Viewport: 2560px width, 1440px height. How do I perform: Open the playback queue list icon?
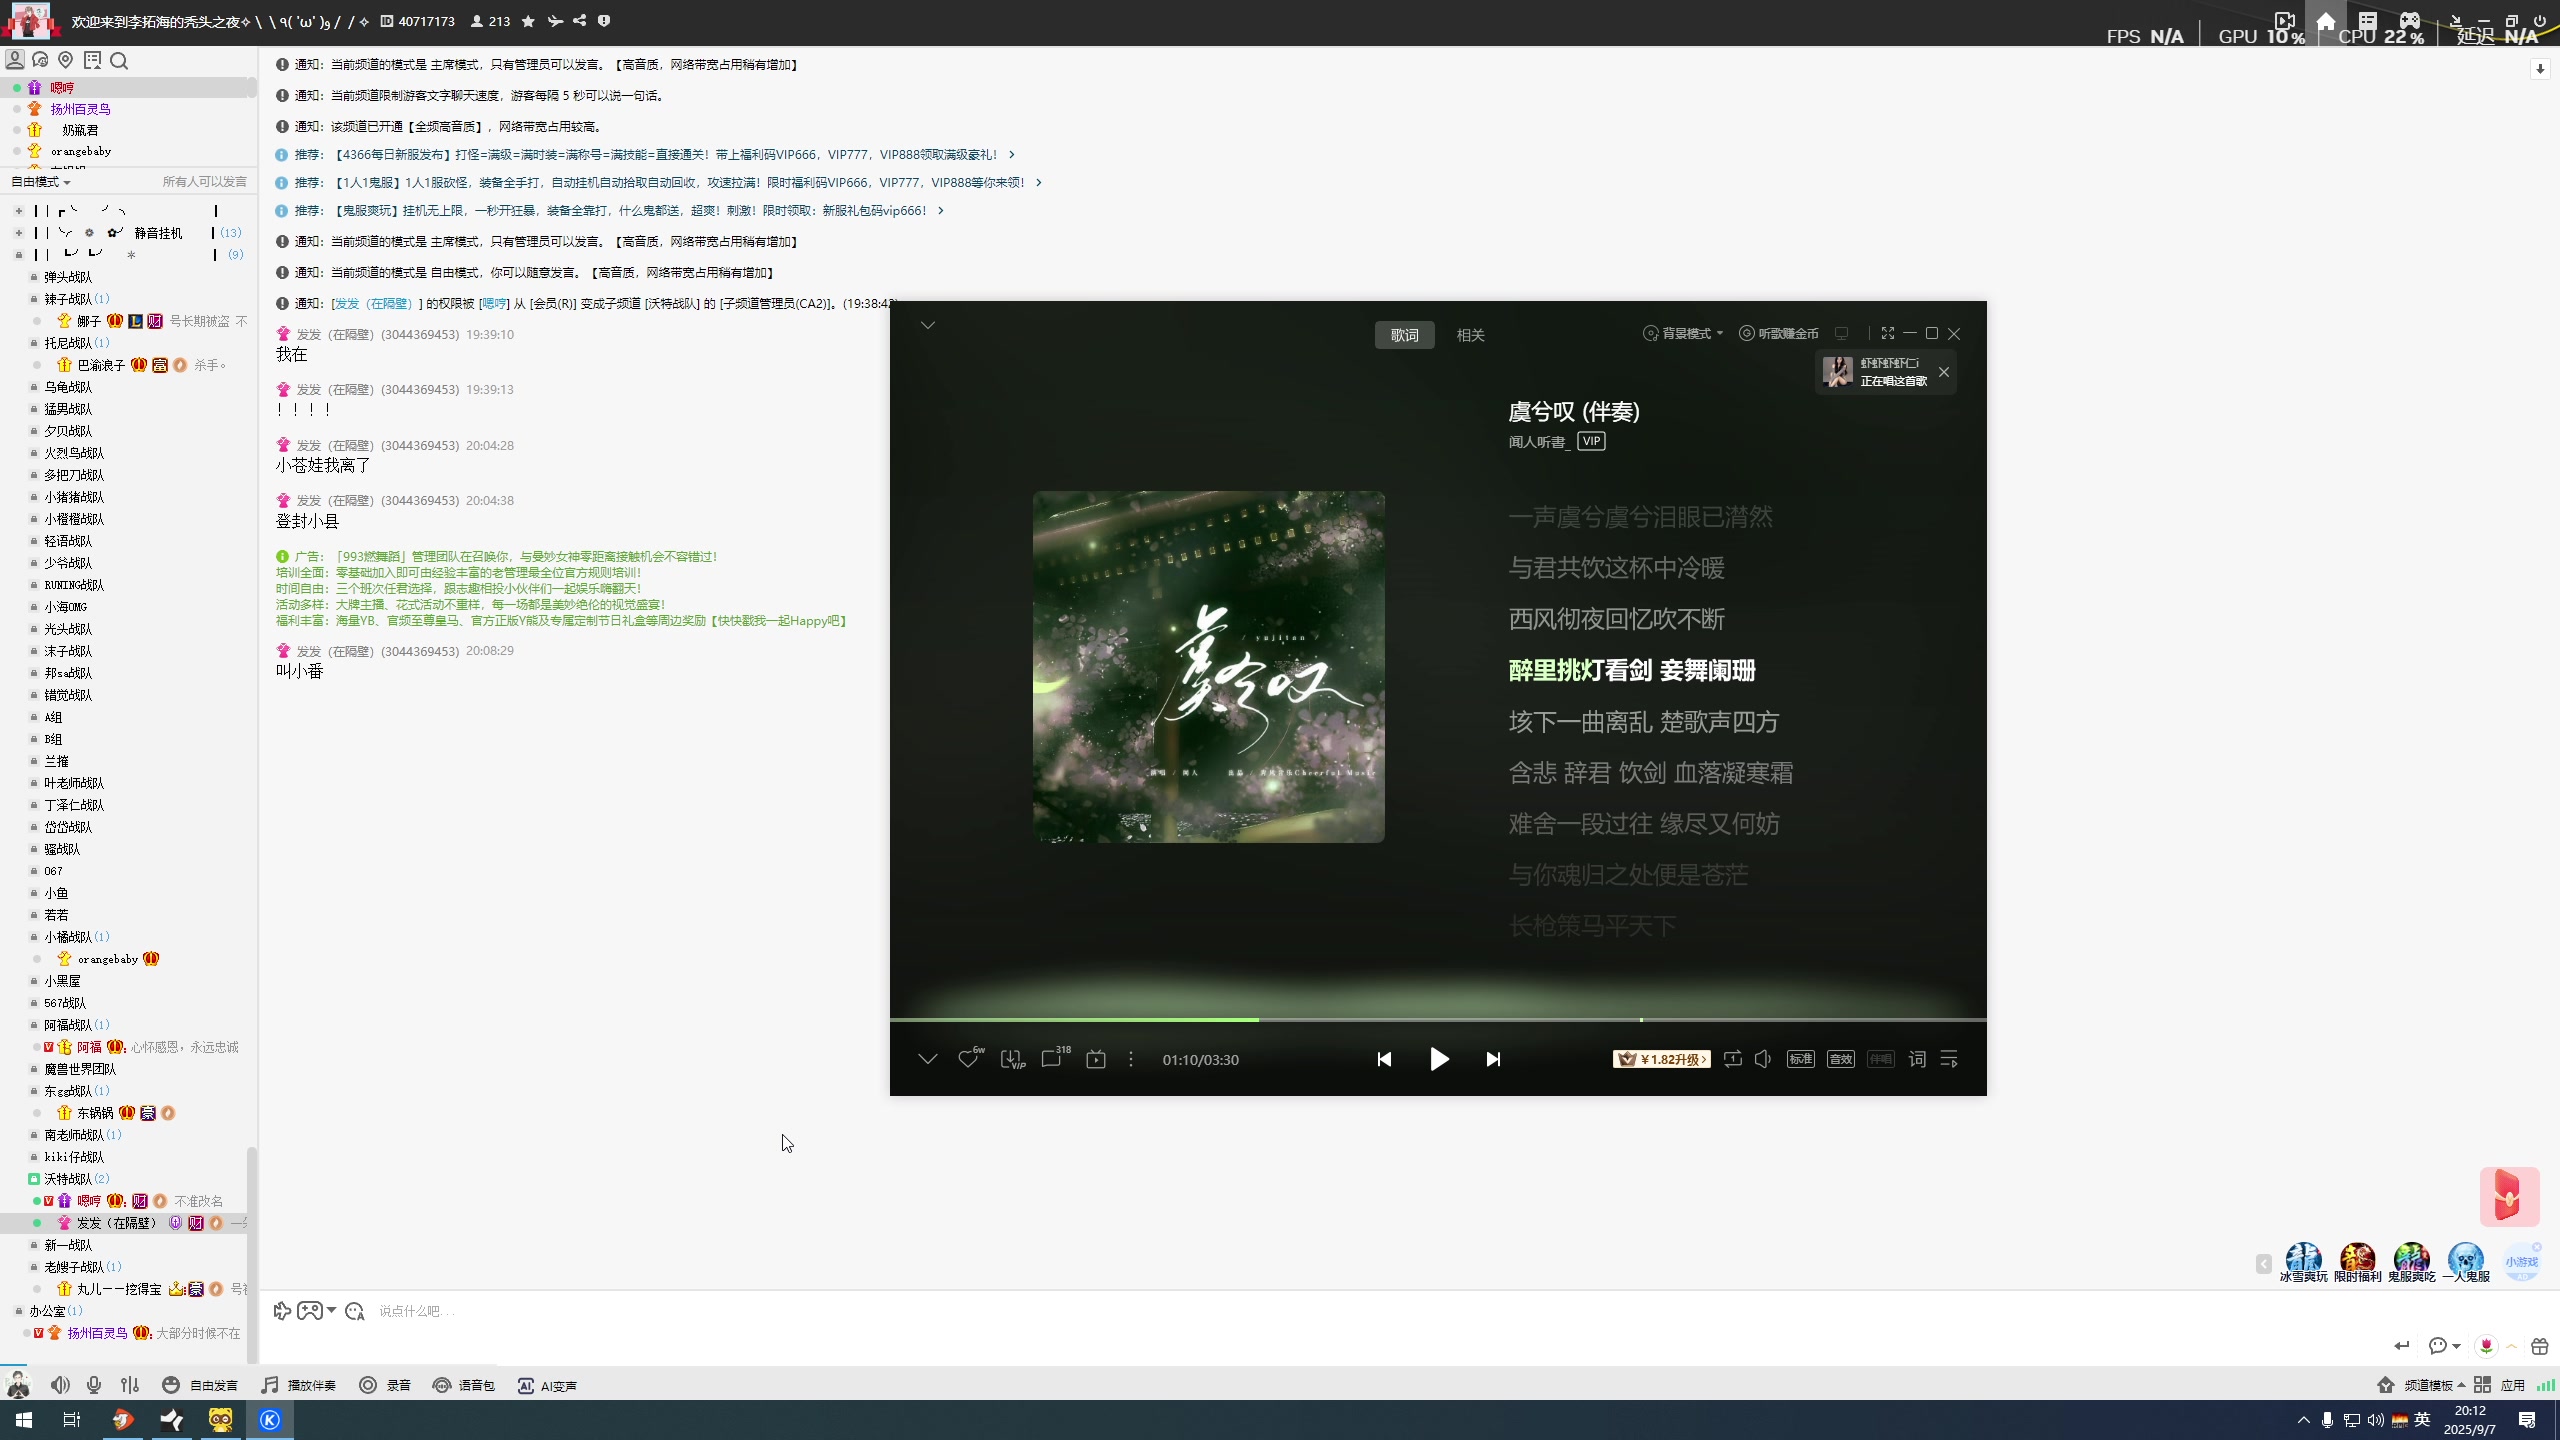[x=1949, y=1059]
